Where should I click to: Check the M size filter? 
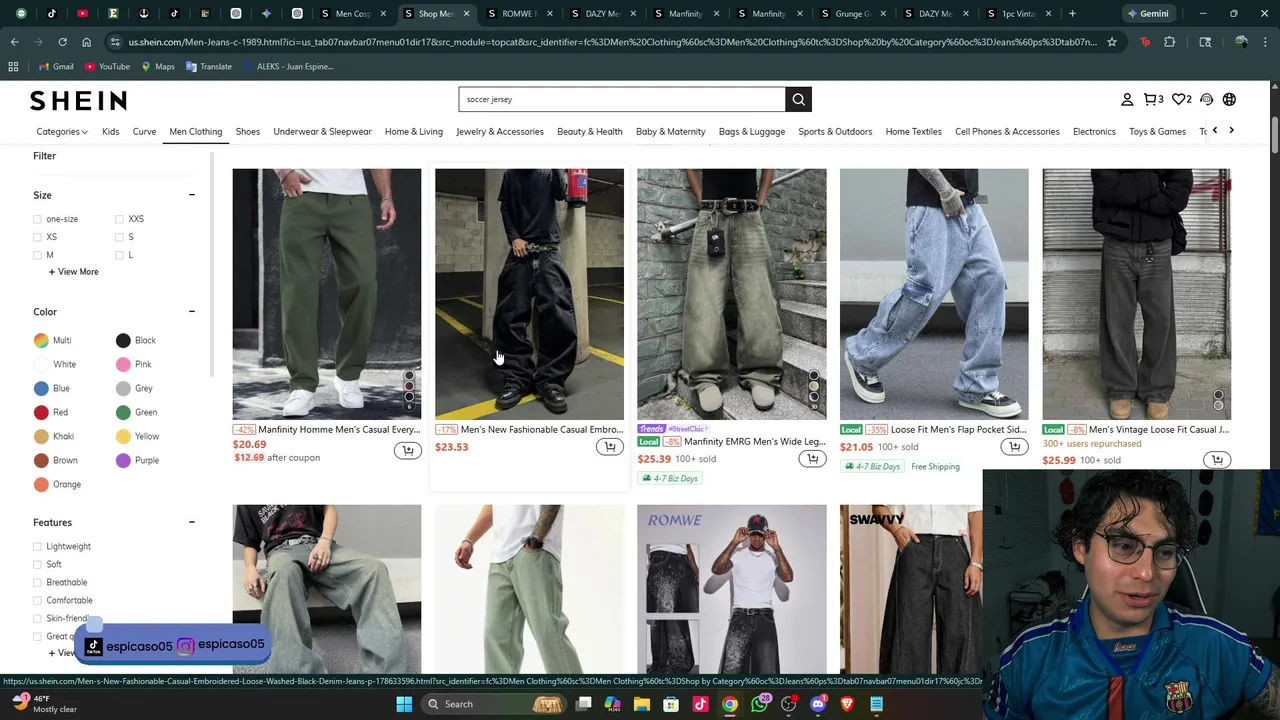coord(38,255)
